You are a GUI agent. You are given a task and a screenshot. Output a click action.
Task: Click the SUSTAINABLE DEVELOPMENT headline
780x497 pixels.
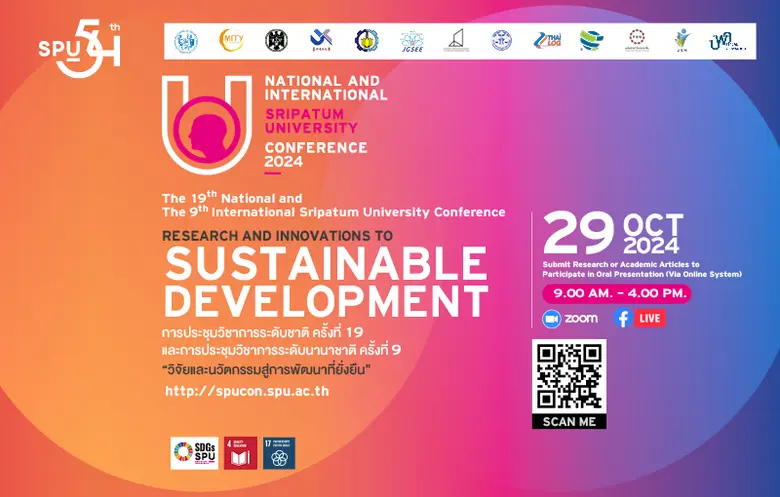pos(326,283)
